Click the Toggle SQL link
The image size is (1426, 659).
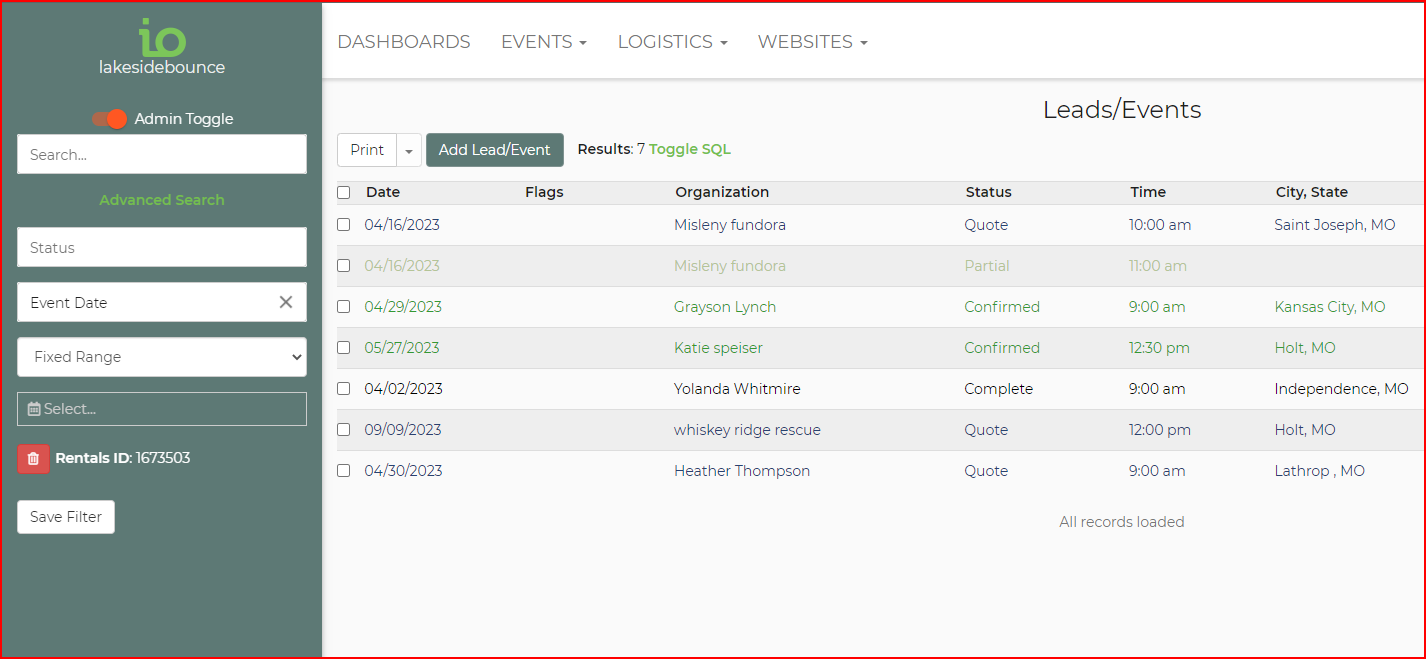pyautogui.click(x=689, y=149)
